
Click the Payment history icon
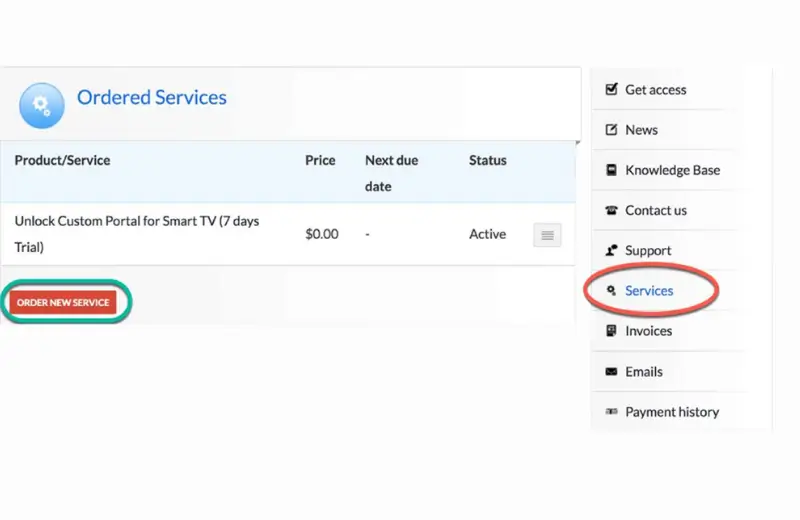[611, 412]
